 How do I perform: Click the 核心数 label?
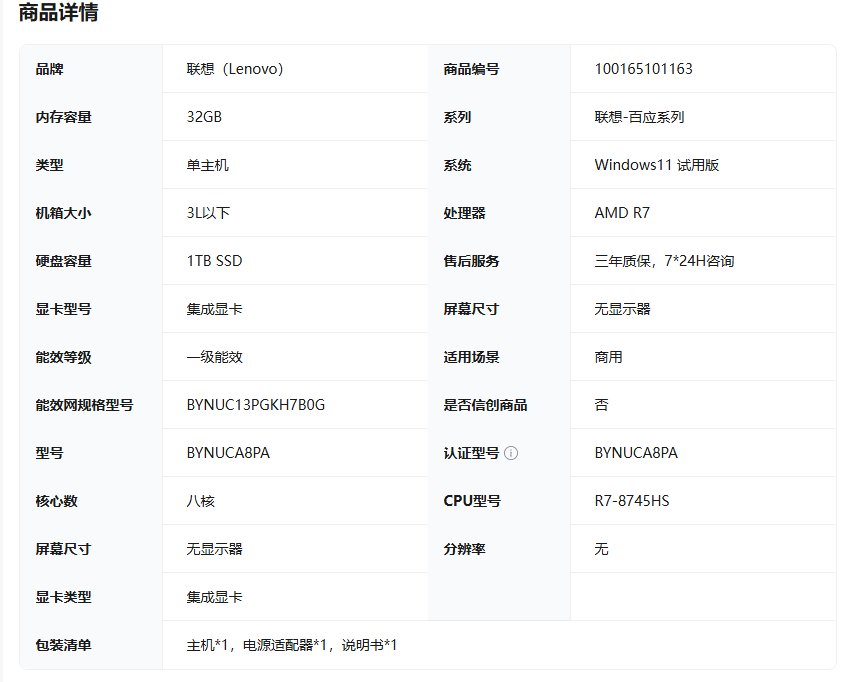[x=56, y=501]
